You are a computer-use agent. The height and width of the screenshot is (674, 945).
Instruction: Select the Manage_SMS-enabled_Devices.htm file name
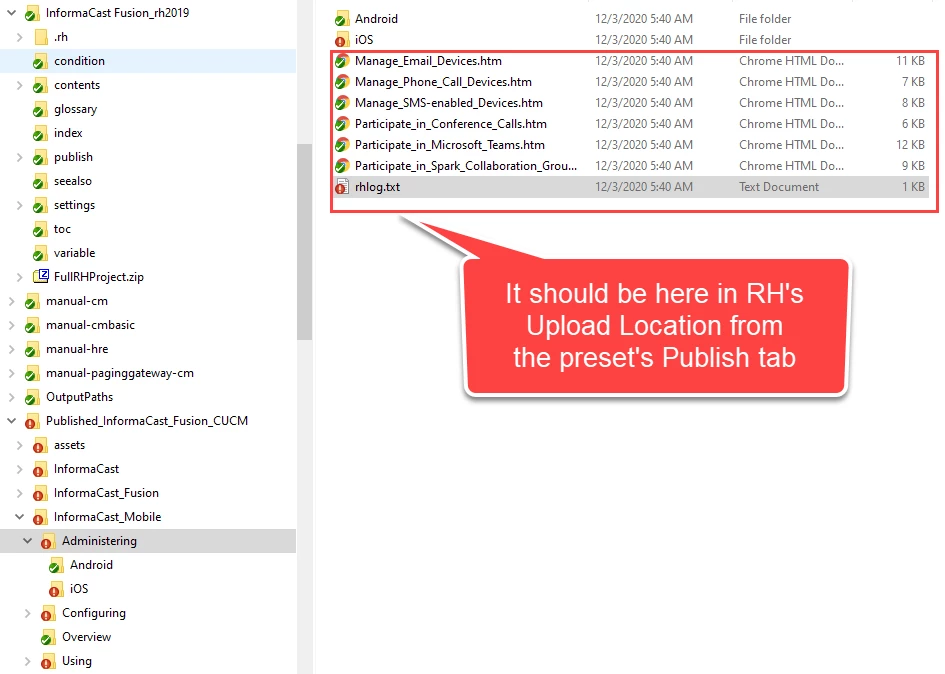[448, 103]
